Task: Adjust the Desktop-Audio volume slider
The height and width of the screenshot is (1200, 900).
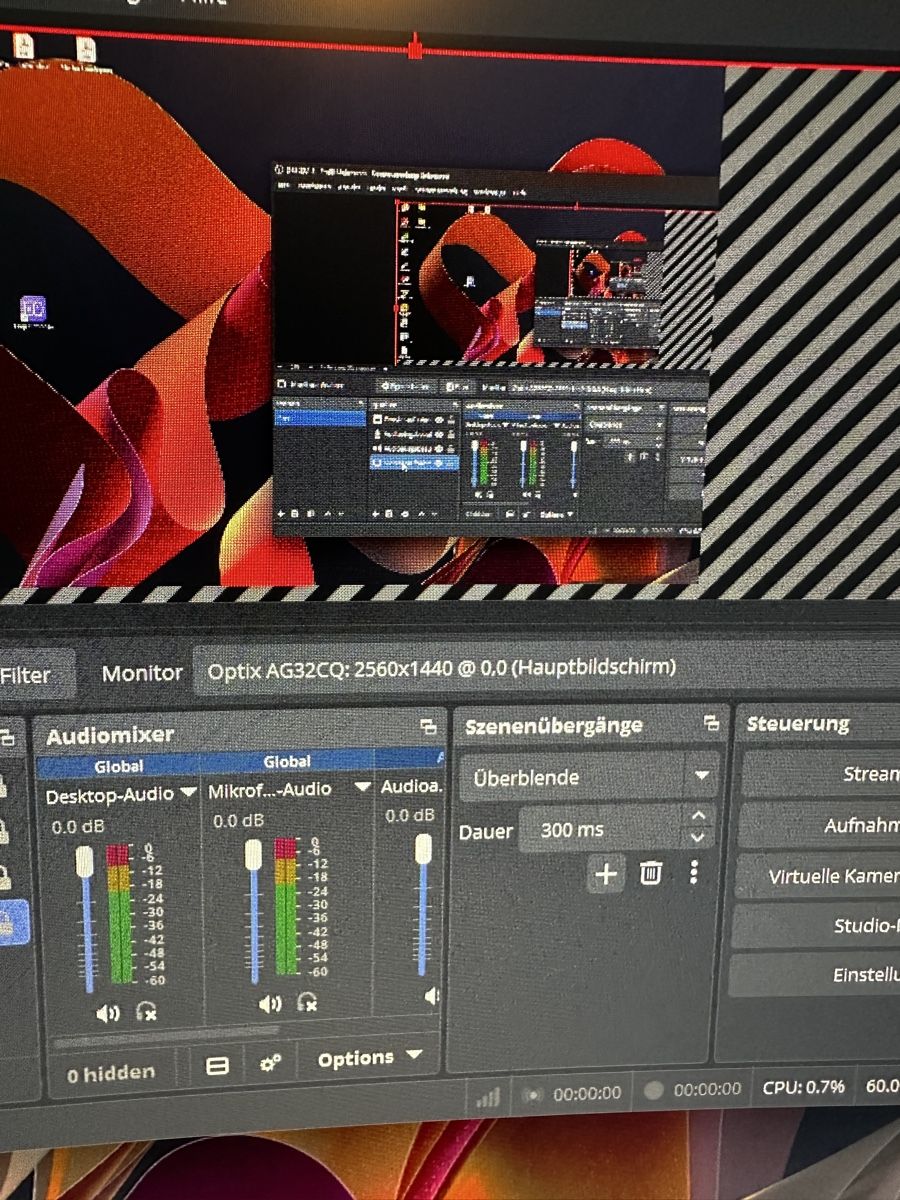Action: coord(86,918)
